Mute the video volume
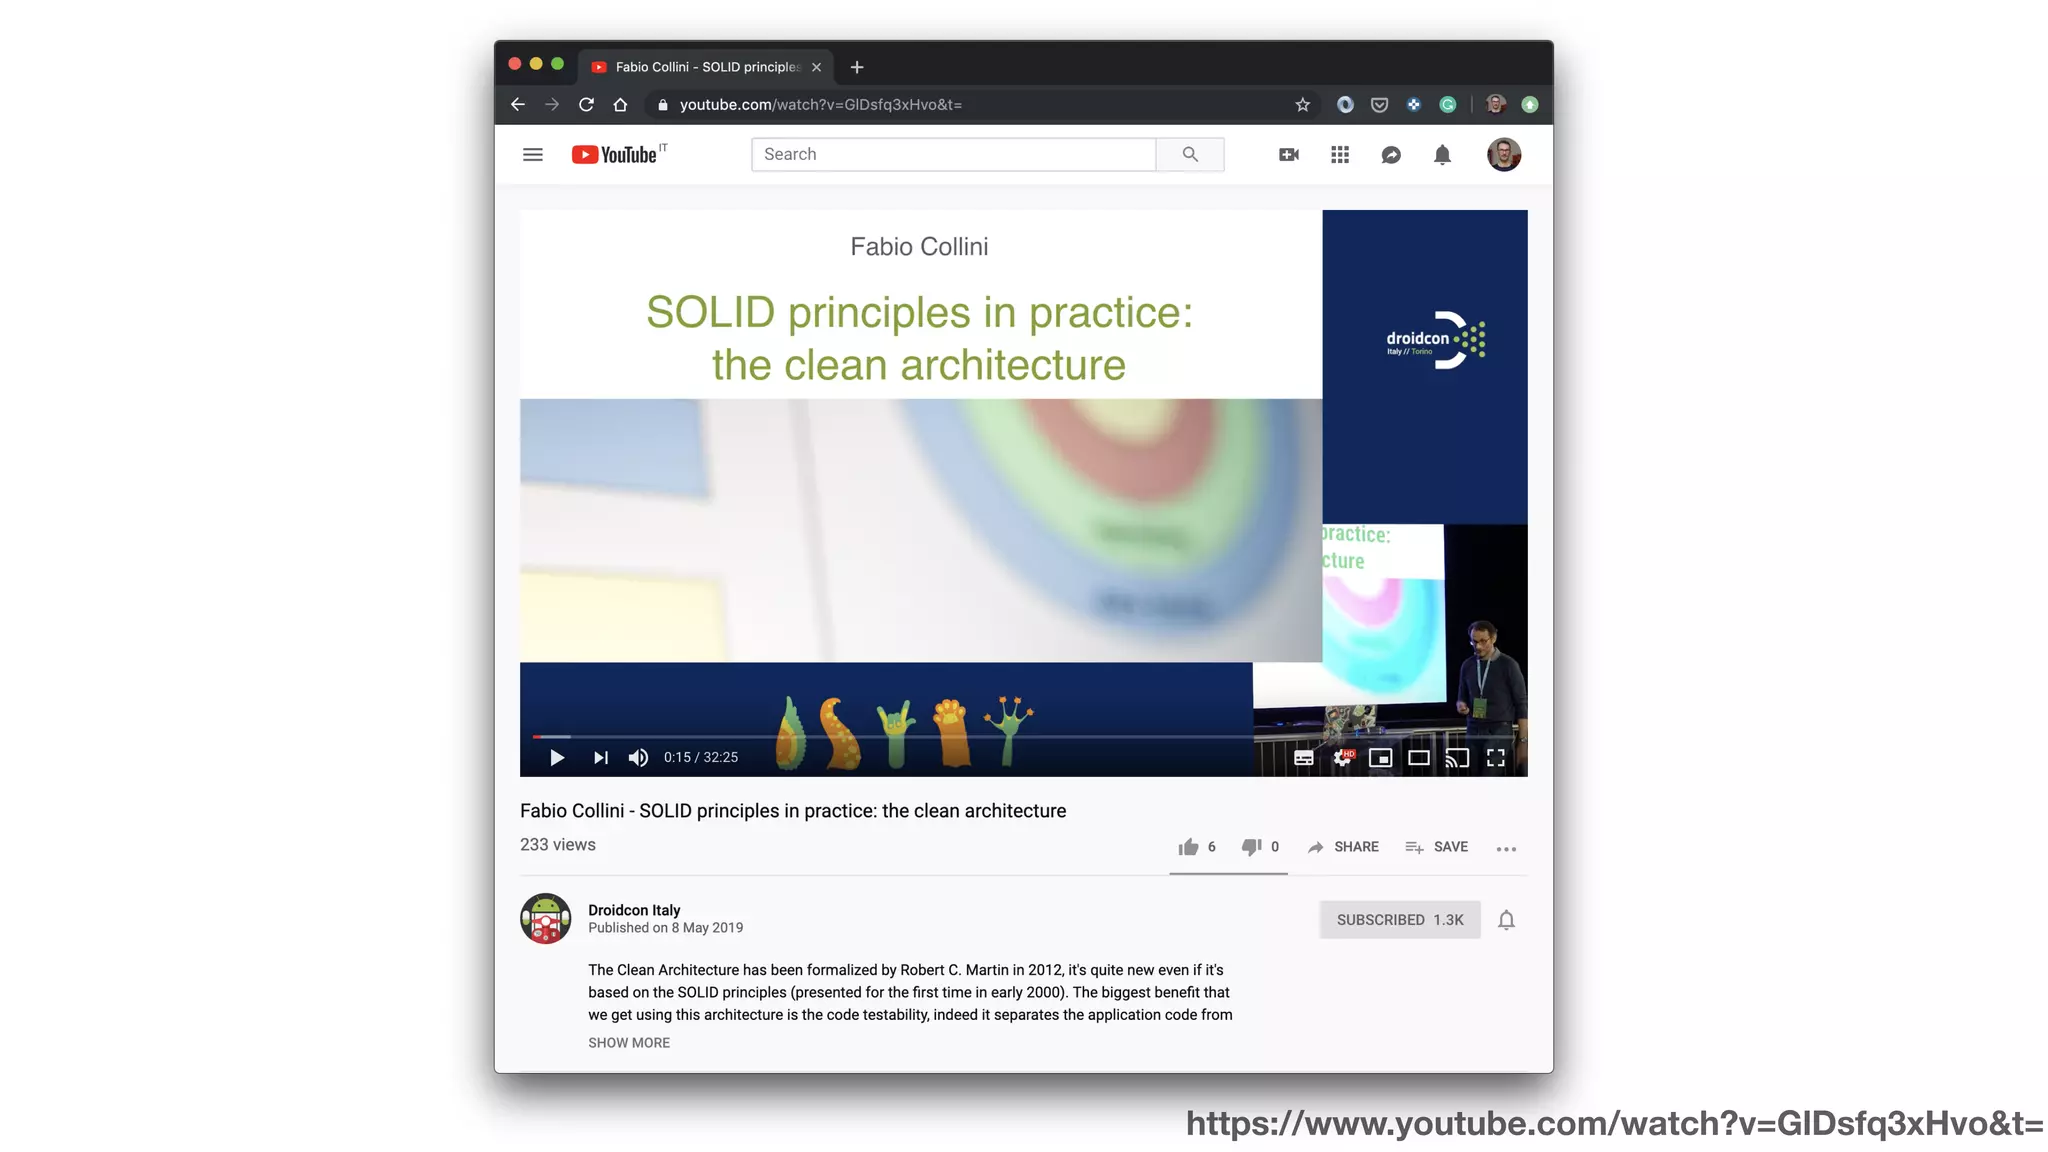Viewport: 2048px width, 1152px height. click(x=638, y=758)
